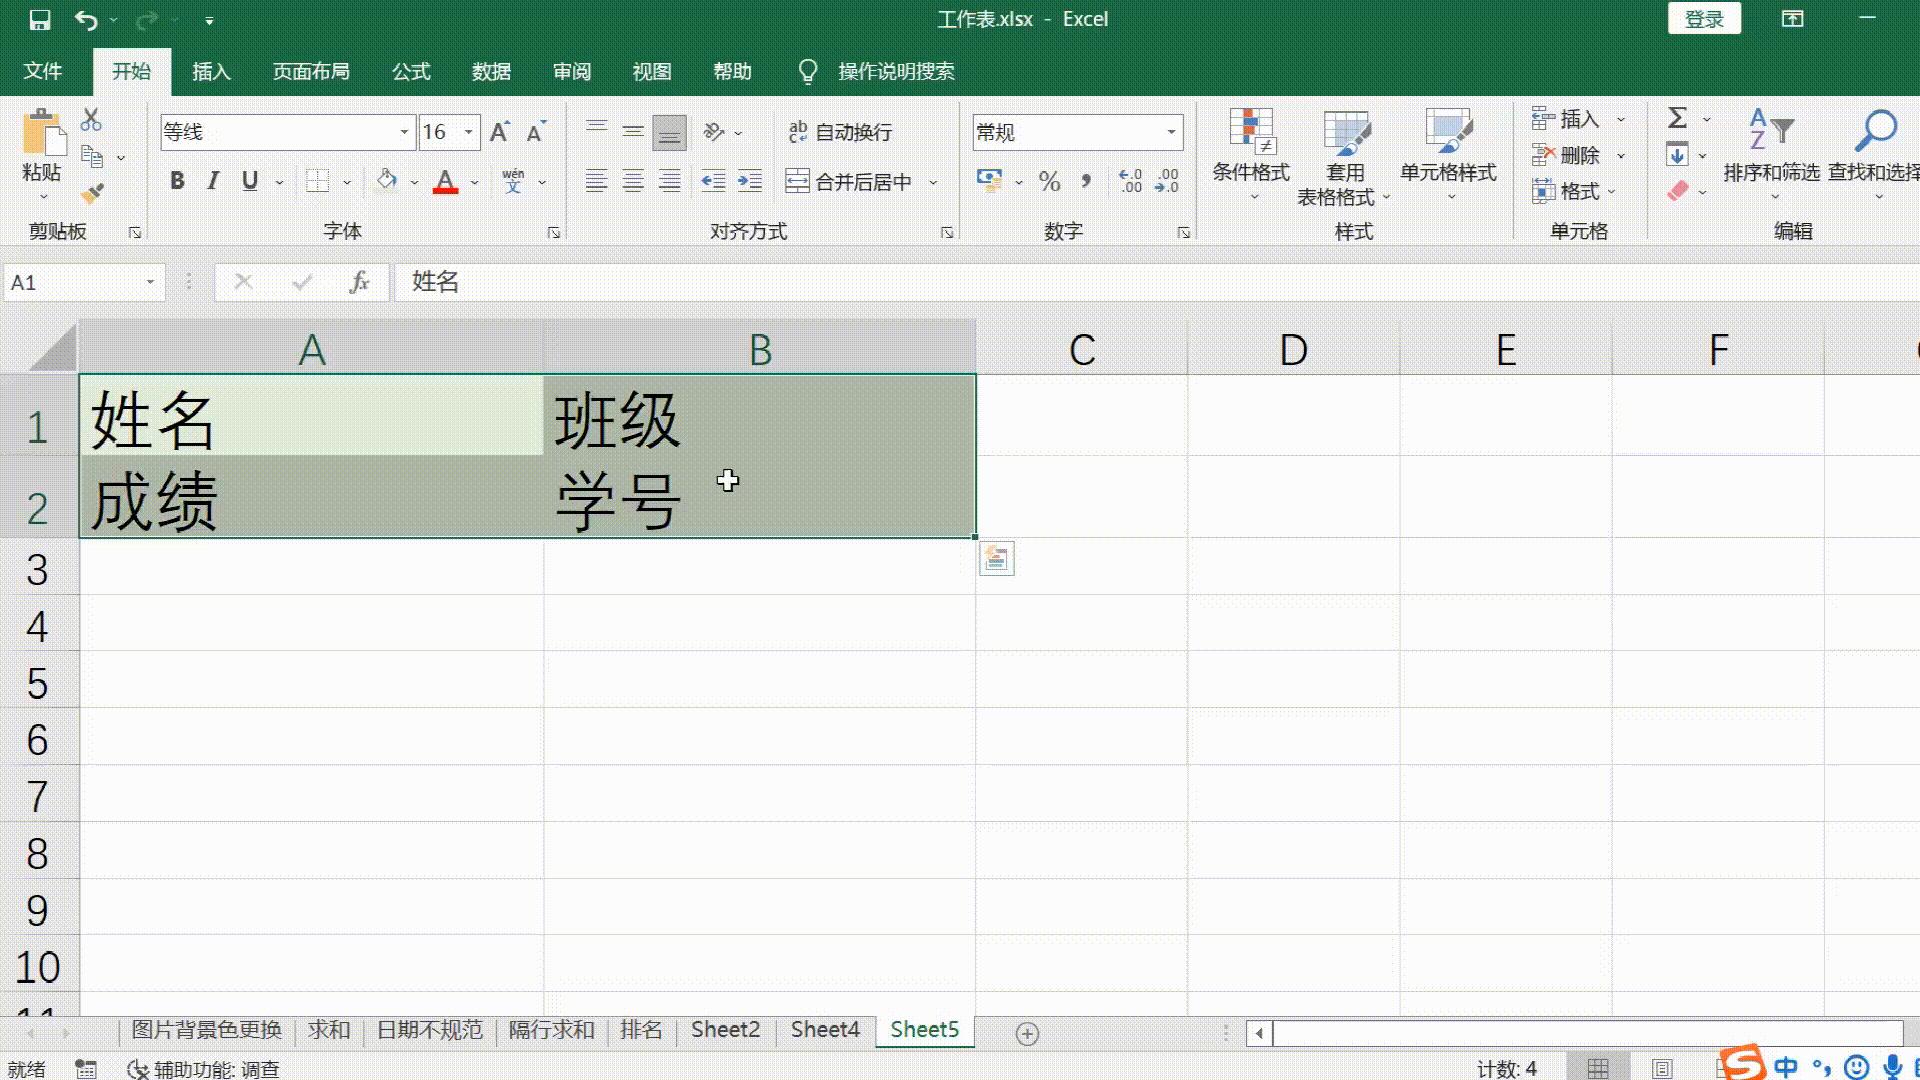Switch to the 插入 ribbon tab

click(x=211, y=71)
